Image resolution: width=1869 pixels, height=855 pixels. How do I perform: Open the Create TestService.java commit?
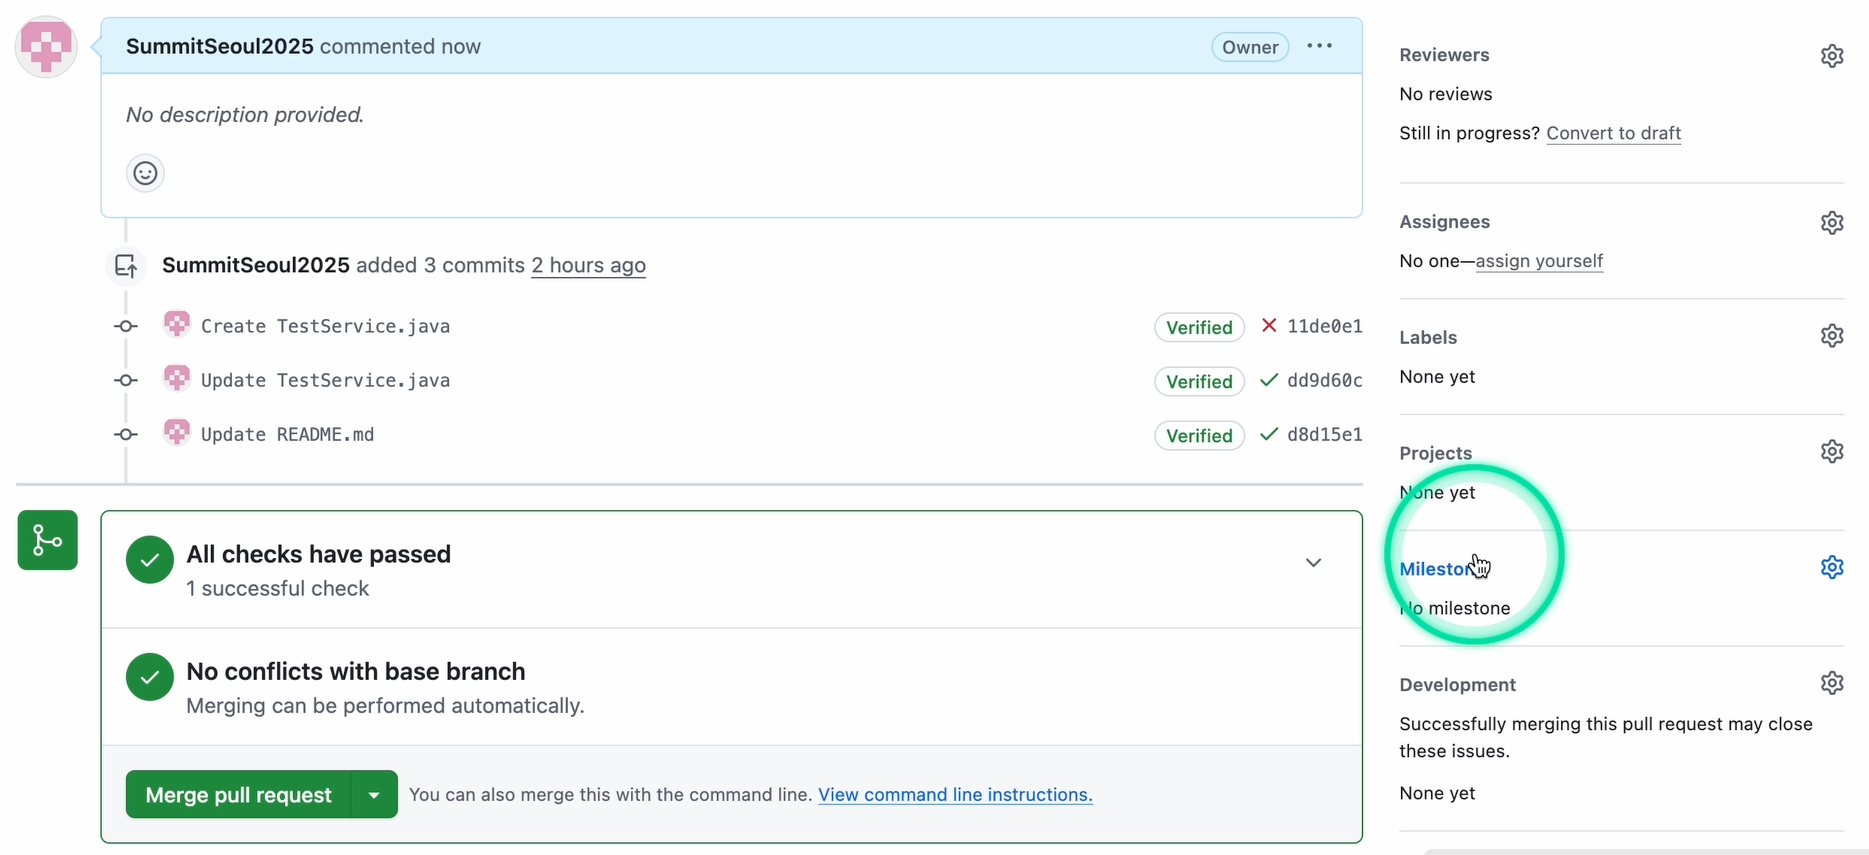point(325,326)
